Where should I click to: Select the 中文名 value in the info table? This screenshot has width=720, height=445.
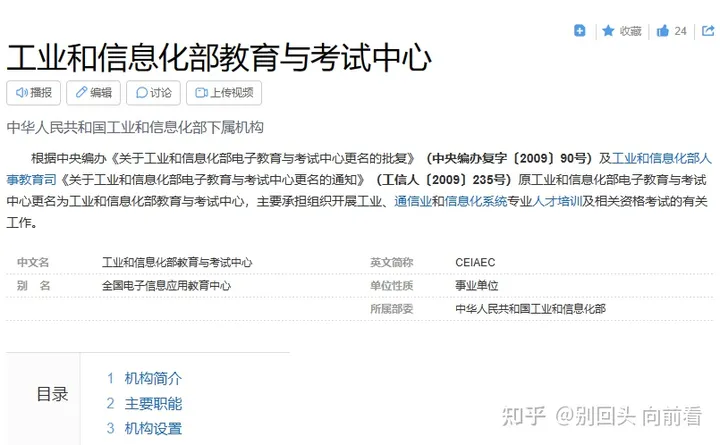(x=177, y=262)
